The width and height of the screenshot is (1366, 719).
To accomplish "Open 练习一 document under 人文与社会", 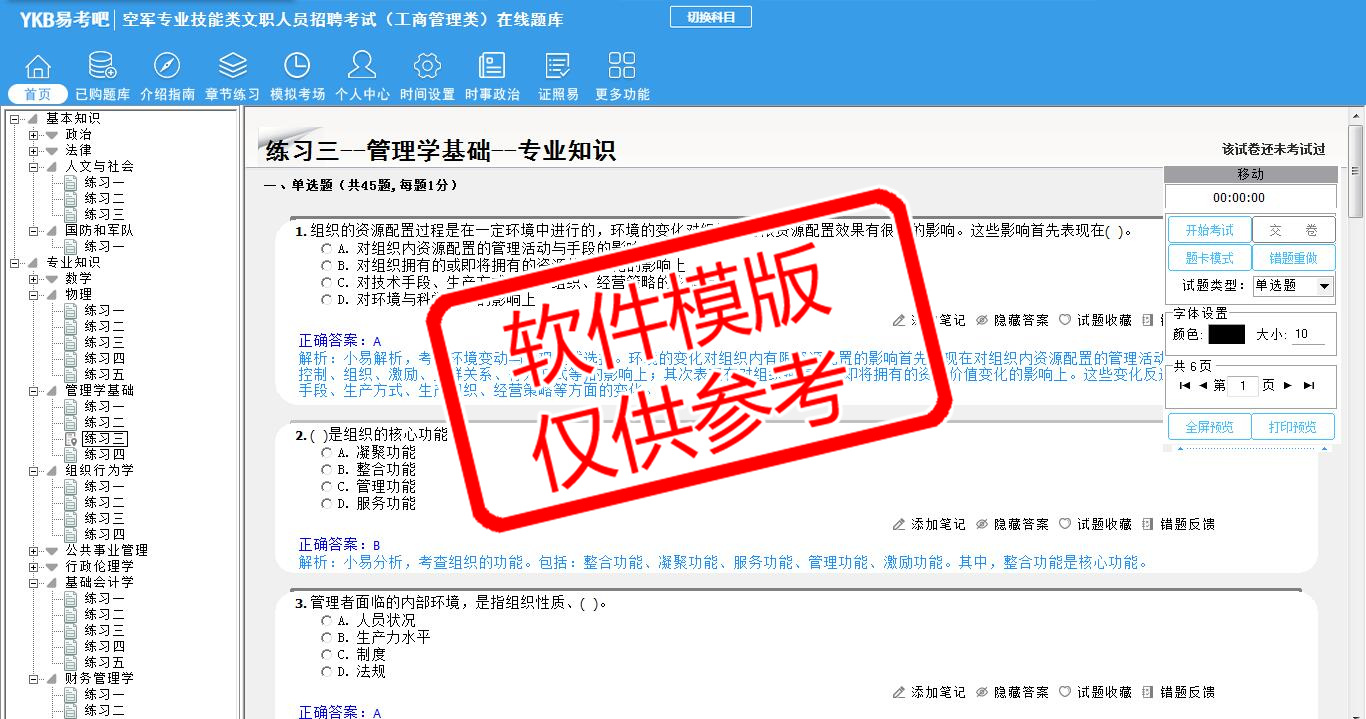I will (95, 182).
